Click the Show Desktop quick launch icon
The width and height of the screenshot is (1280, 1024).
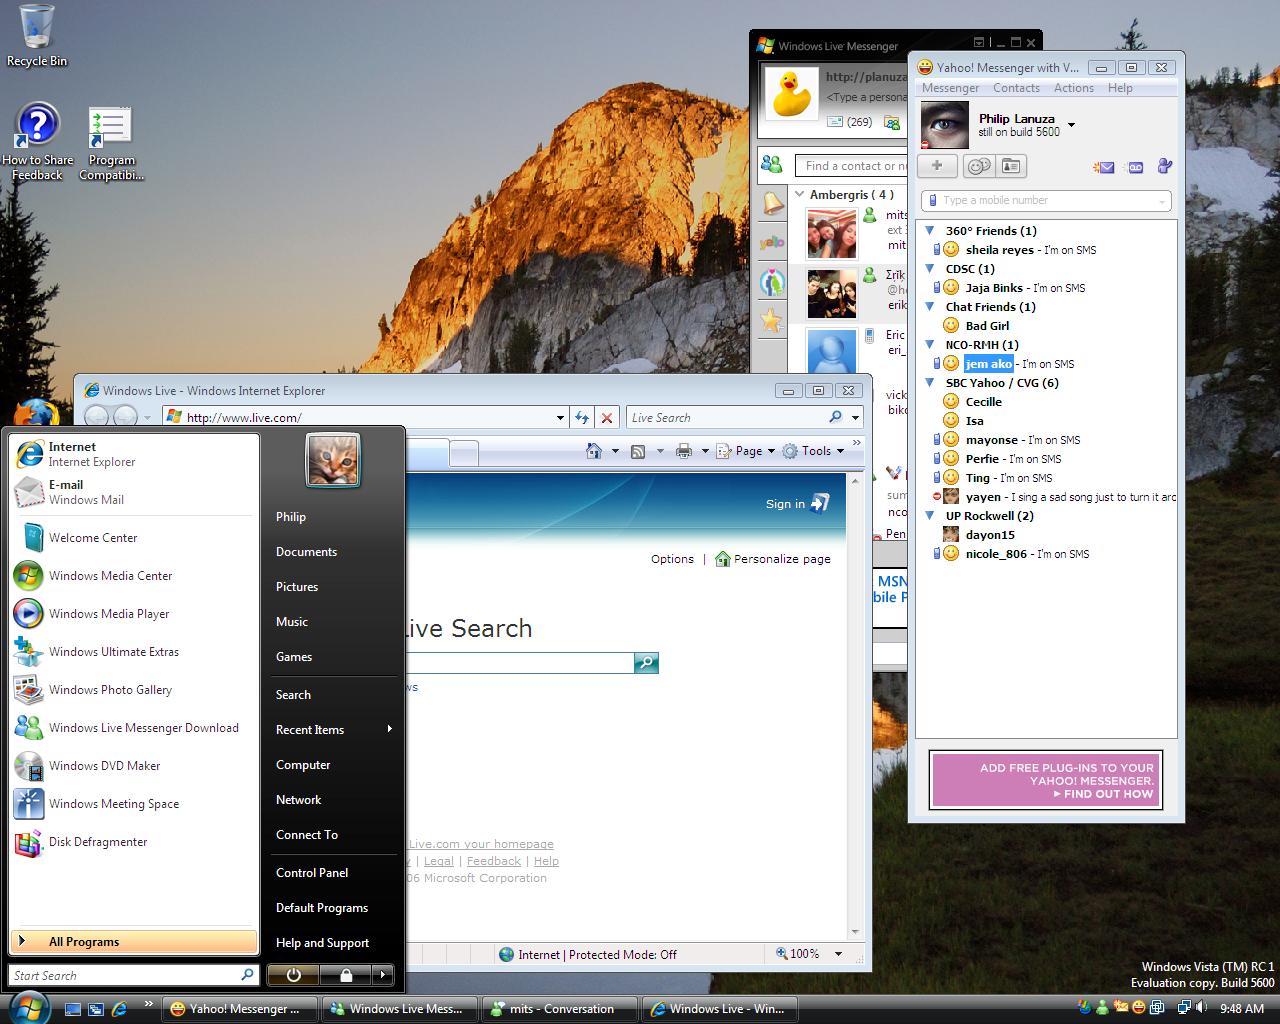72,1009
